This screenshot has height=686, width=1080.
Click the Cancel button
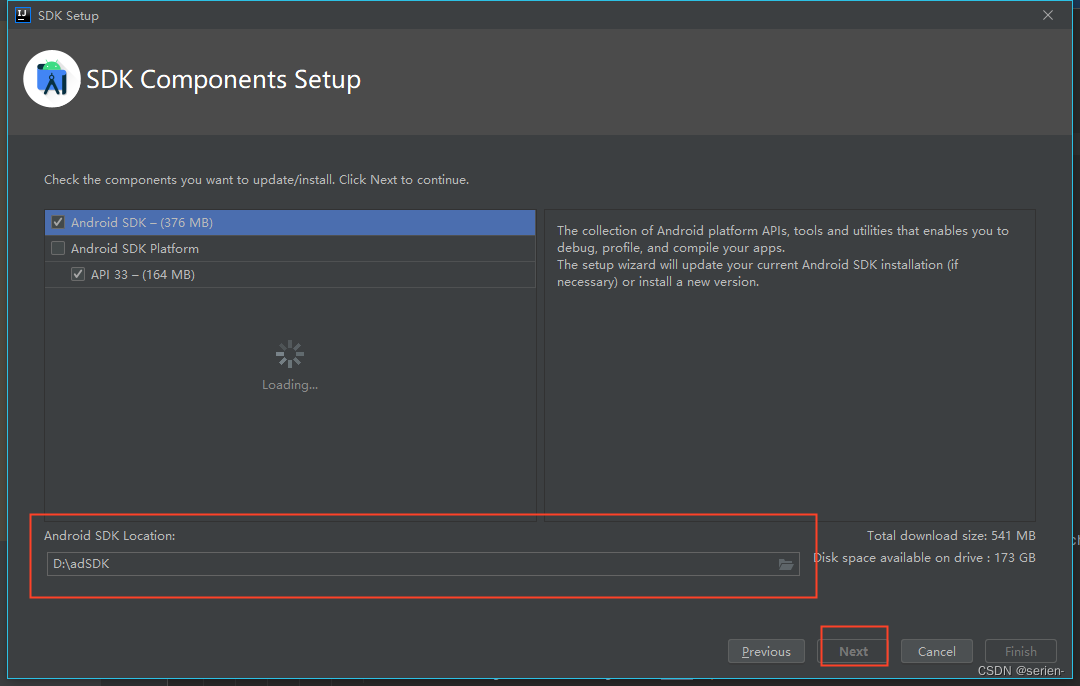tap(937, 652)
